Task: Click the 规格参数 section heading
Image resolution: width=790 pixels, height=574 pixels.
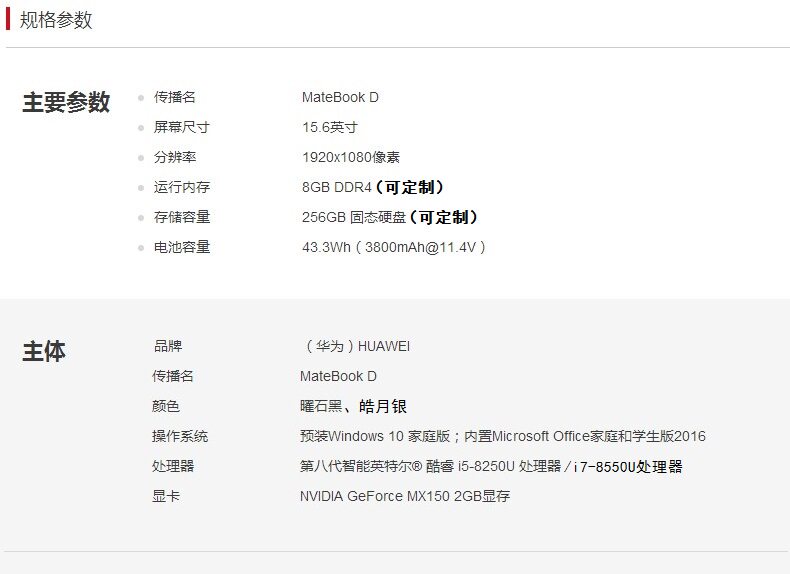Action: point(56,20)
